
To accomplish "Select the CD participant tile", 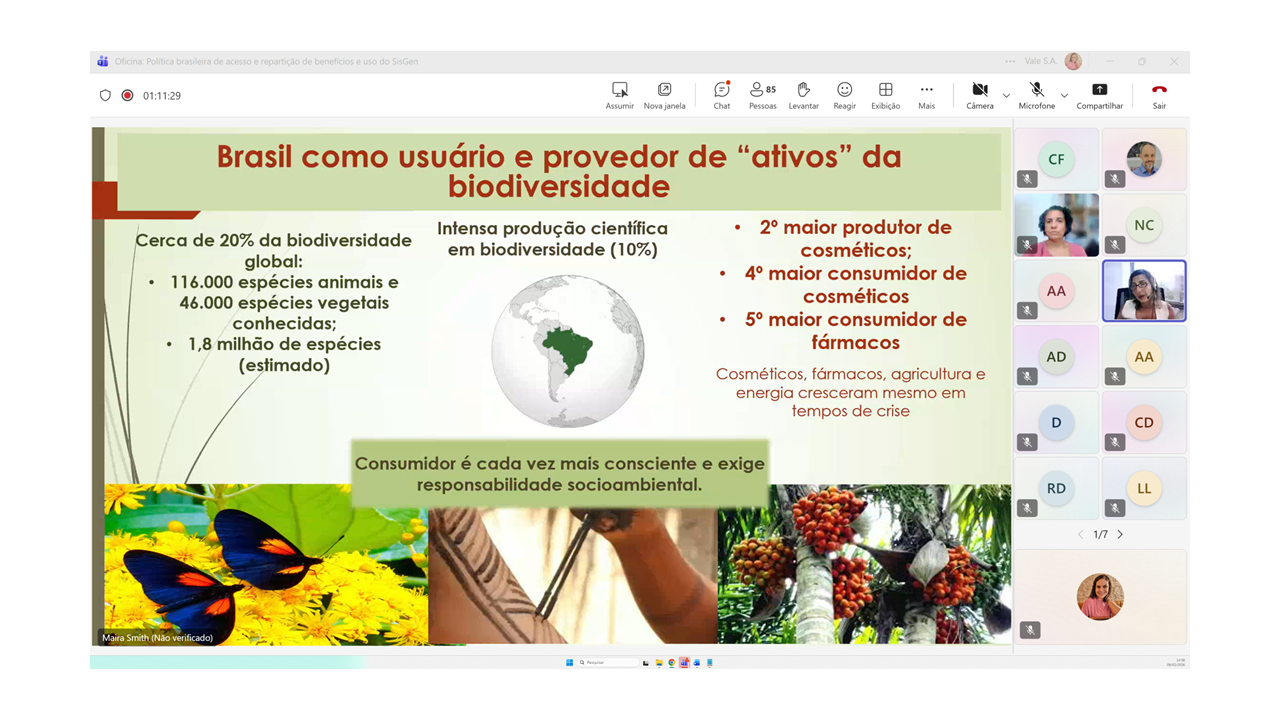I will click(1144, 423).
